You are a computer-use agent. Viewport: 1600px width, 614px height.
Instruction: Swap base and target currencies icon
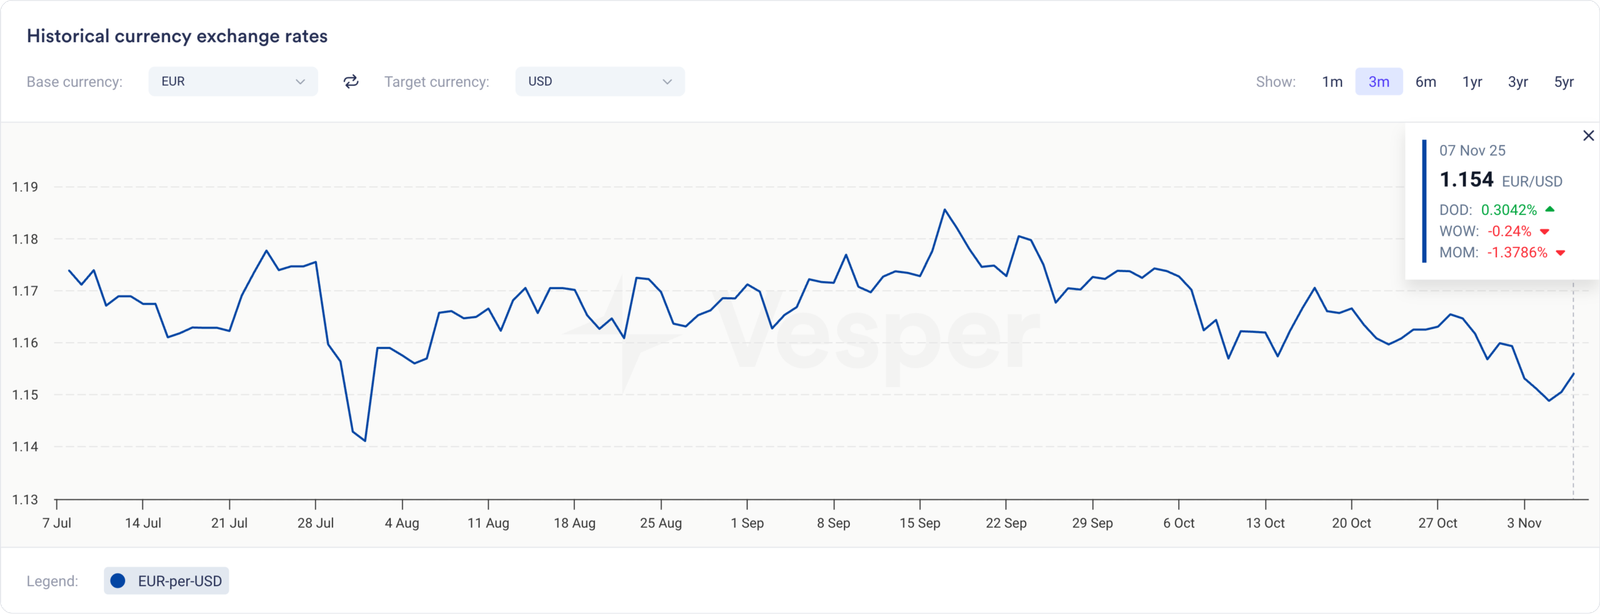[x=351, y=82]
